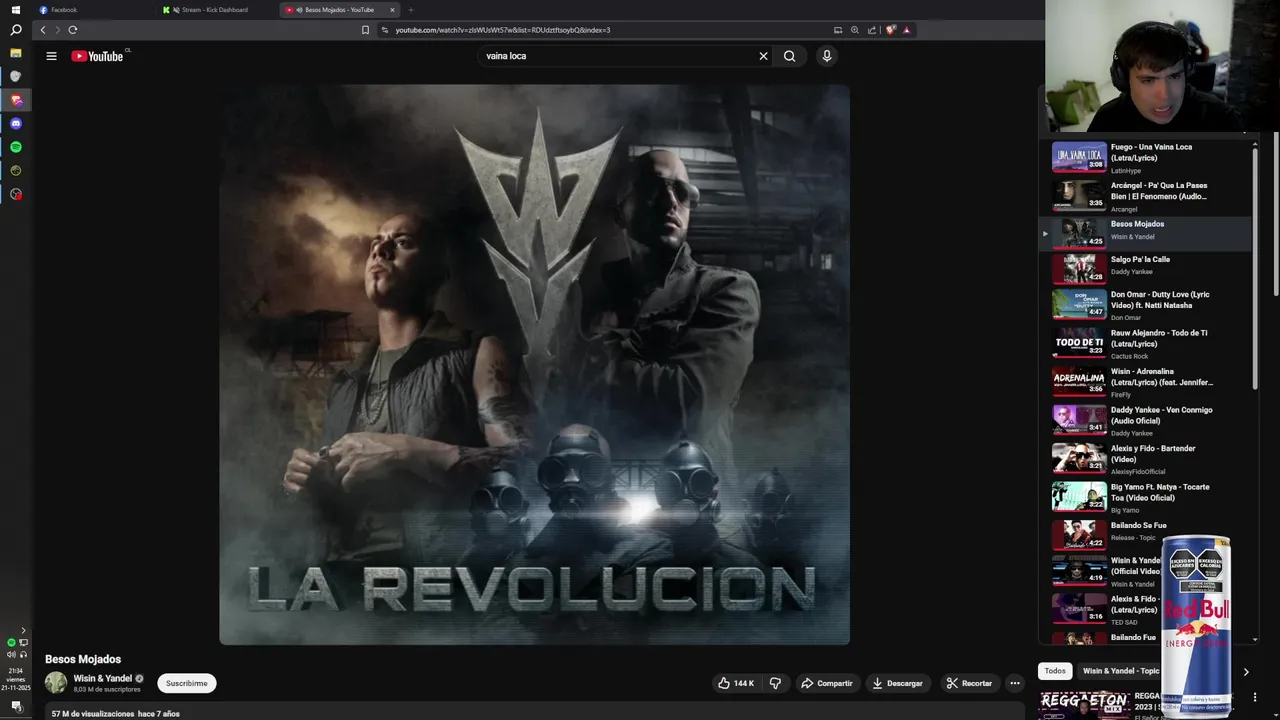The image size is (1280, 720).
Task: Select Wisin - Adrenalina playlist item
Action: pyautogui.click(x=1144, y=383)
